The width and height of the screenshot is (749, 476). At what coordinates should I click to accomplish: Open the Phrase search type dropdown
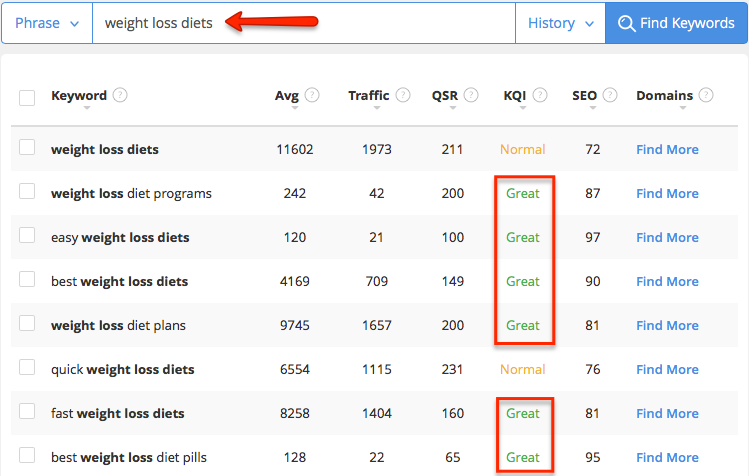pos(47,23)
